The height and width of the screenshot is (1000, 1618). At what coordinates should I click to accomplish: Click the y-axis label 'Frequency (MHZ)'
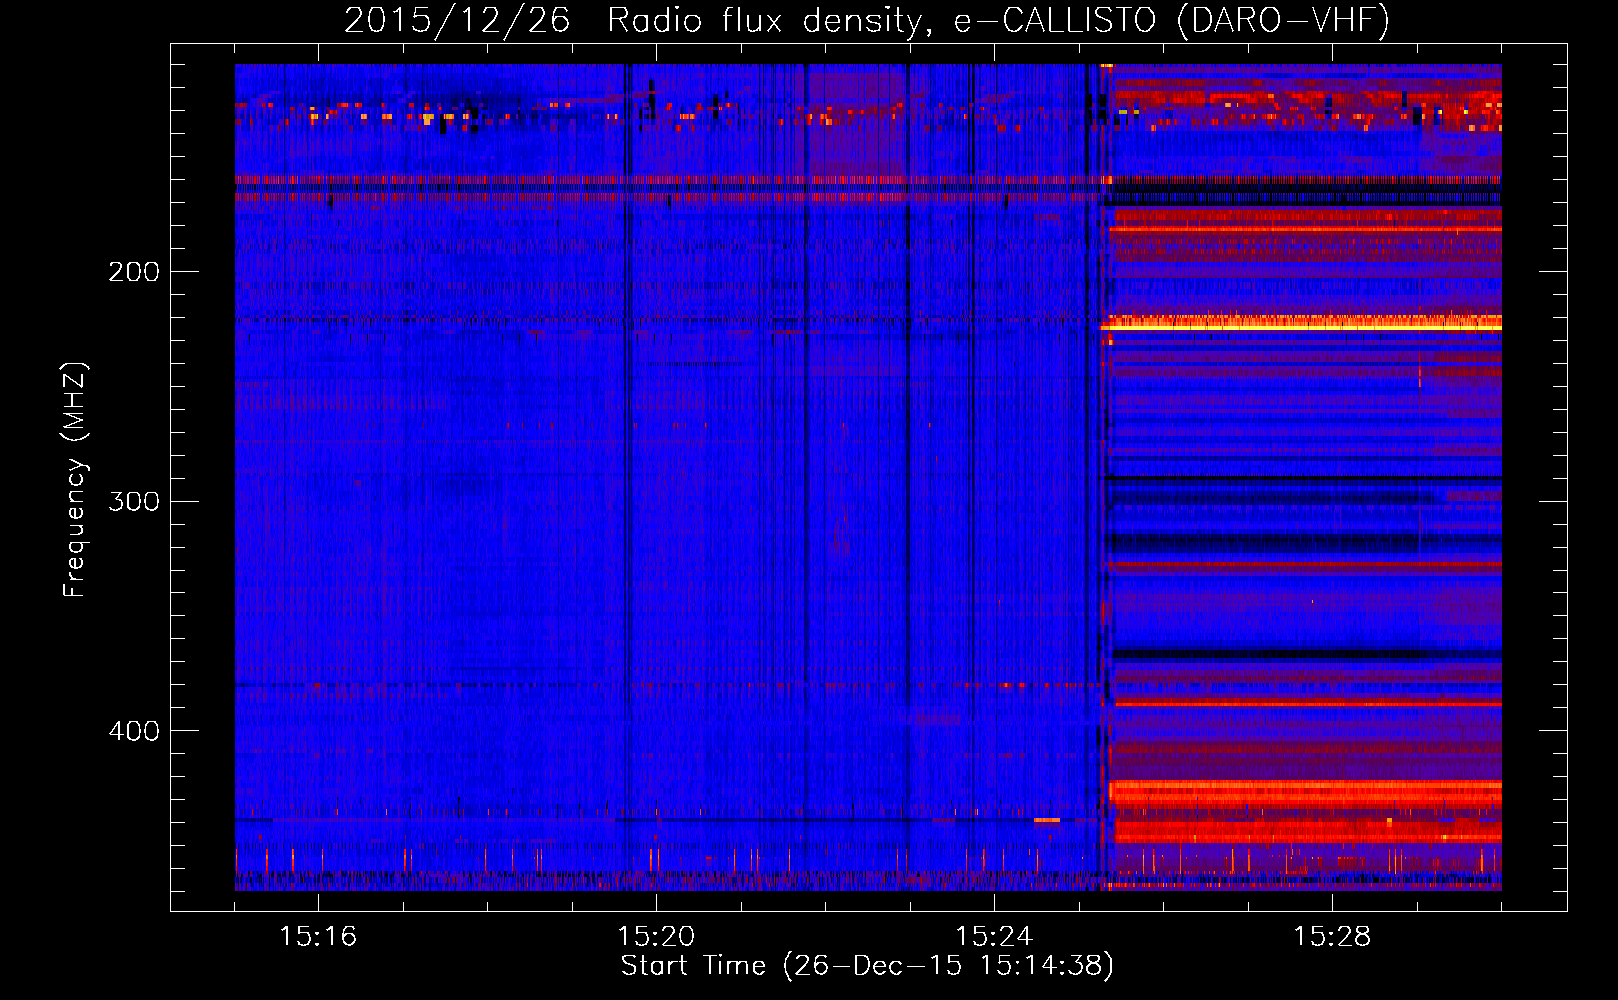coord(75,480)
